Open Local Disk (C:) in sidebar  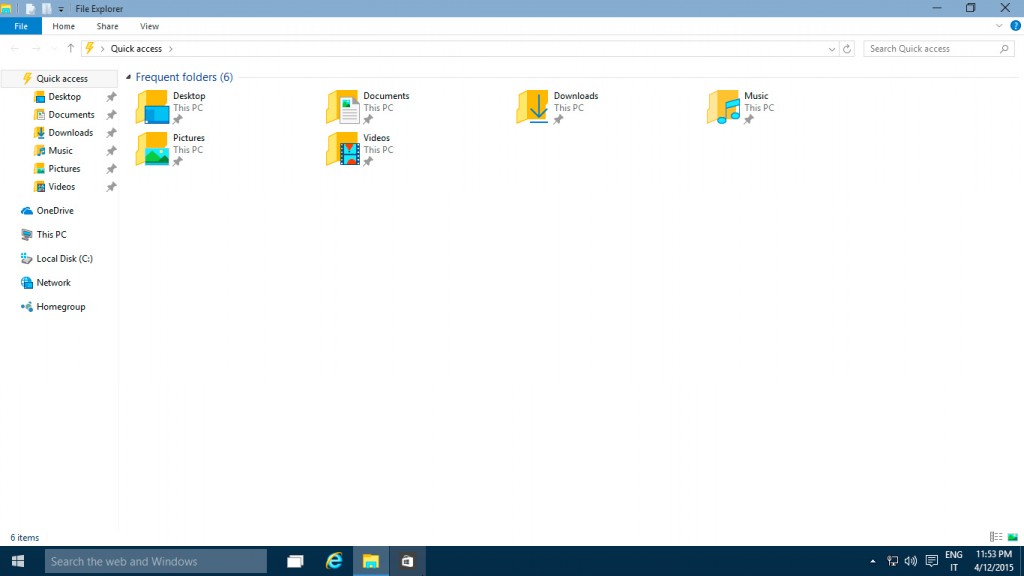(64, 259)
